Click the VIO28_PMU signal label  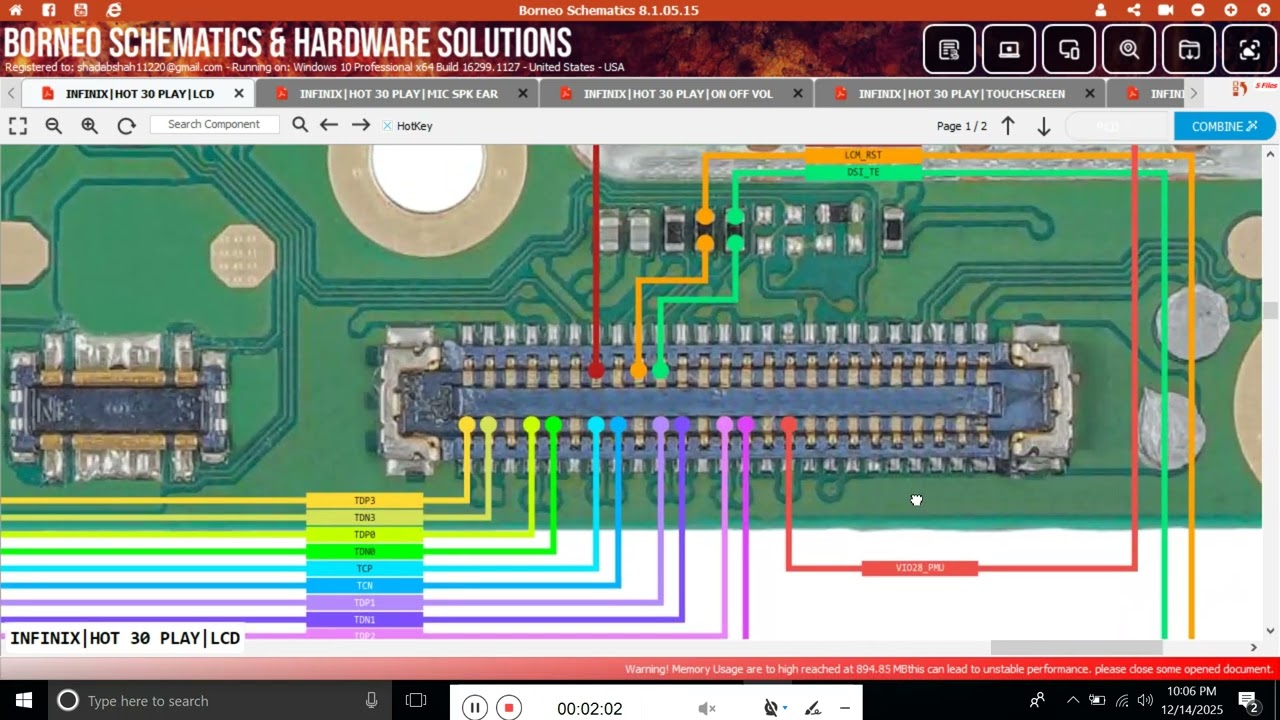click(920, 568)
